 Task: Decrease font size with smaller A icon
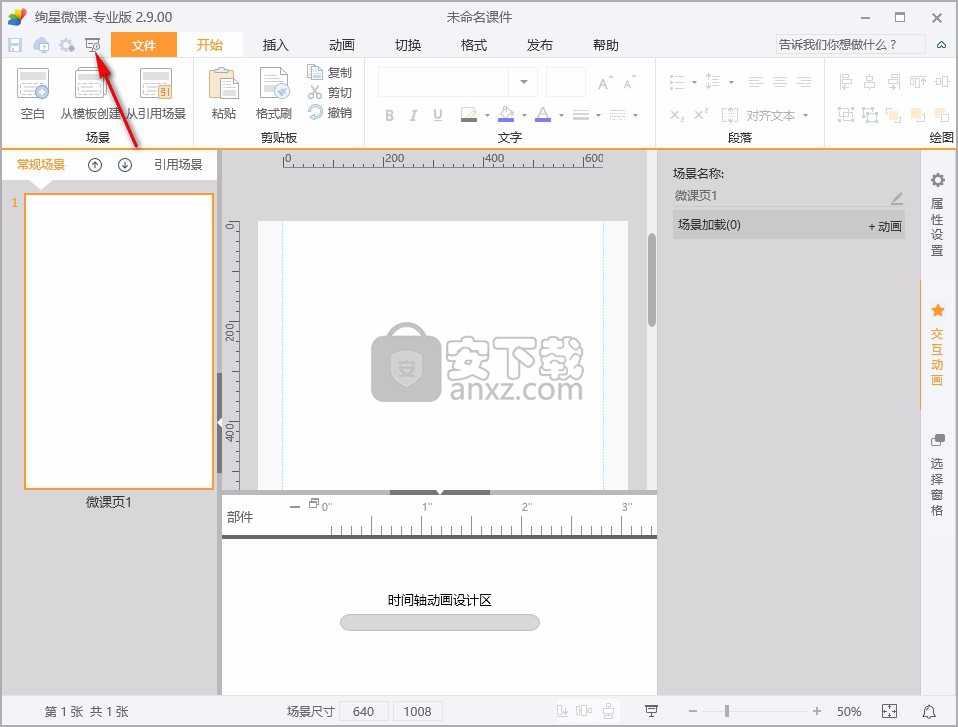pos(629,82)
